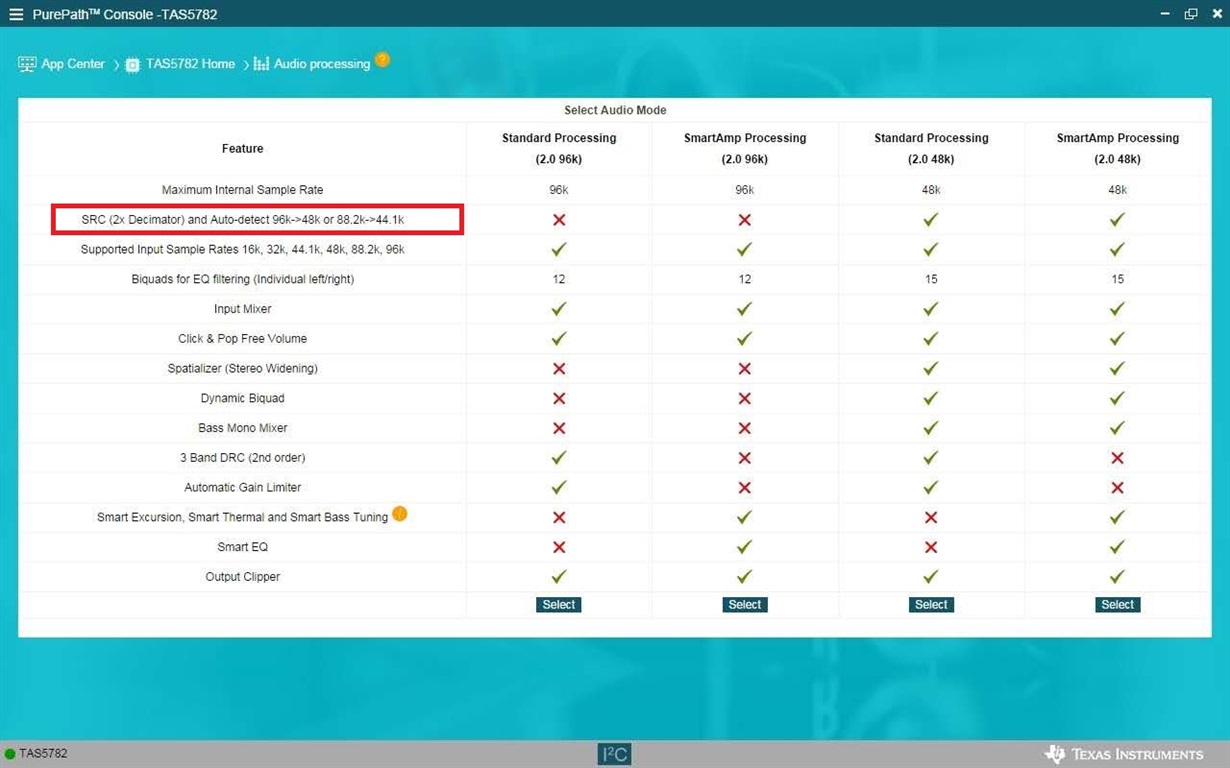Viewport: 1230px width, 768px height.
Task: Click the I2C status icon
Action: 614,754
